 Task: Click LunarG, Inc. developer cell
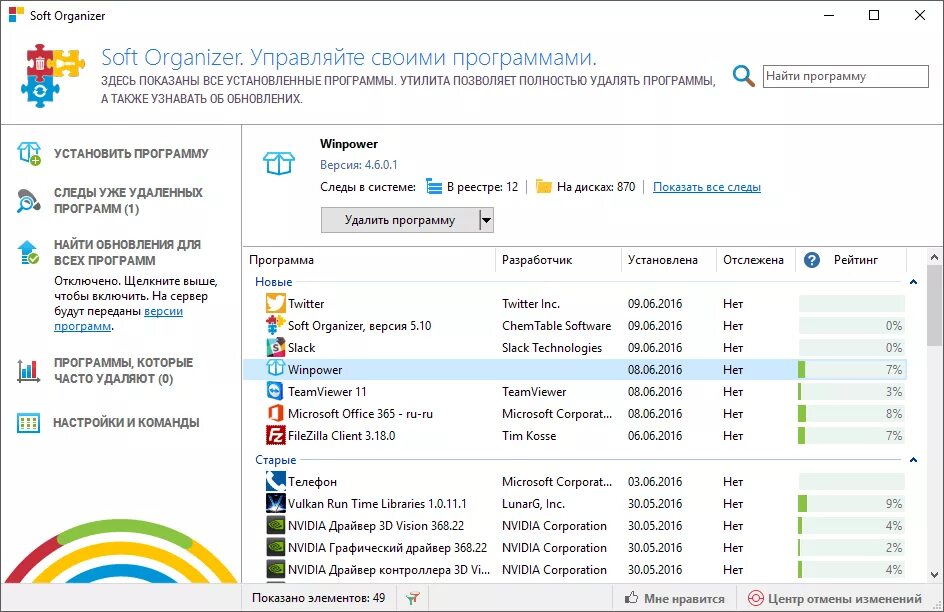coord(533,504)
